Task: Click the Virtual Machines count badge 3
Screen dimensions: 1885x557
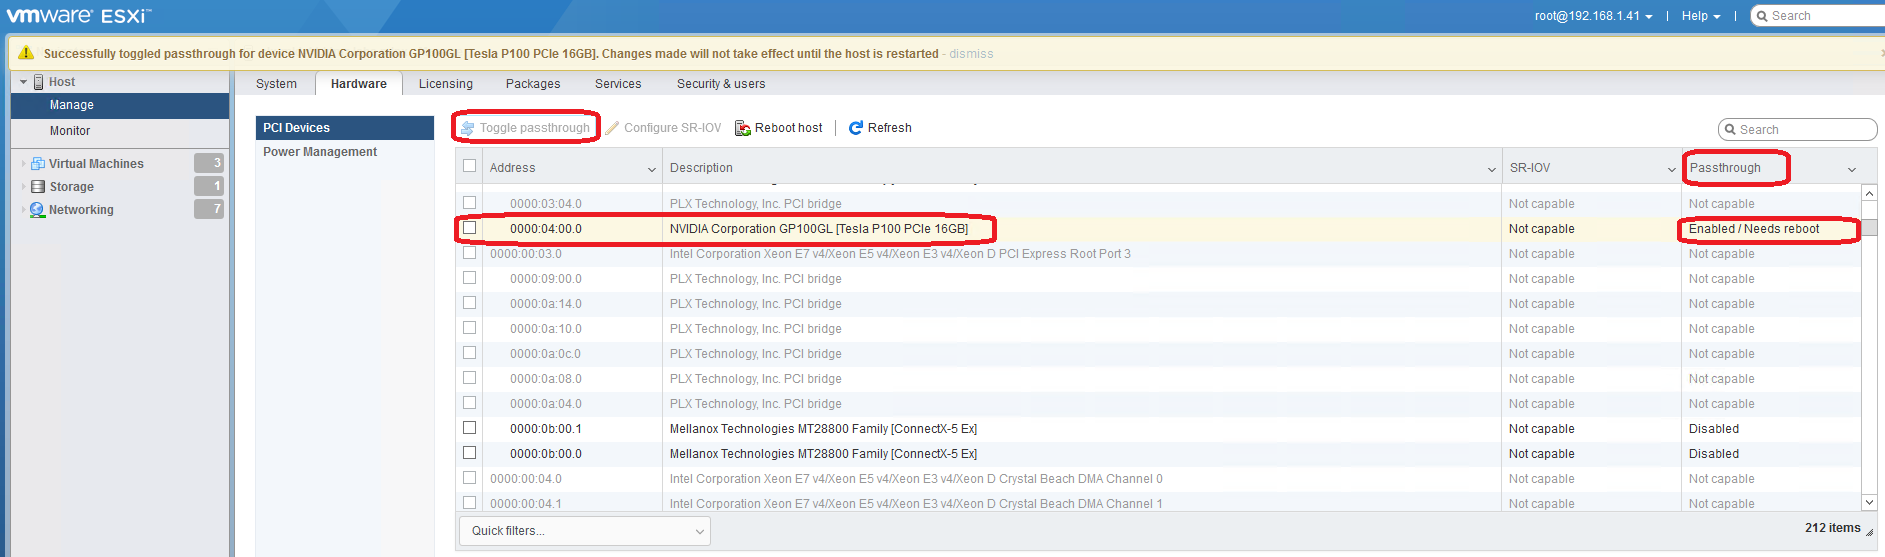Action: tap(209, 163)
